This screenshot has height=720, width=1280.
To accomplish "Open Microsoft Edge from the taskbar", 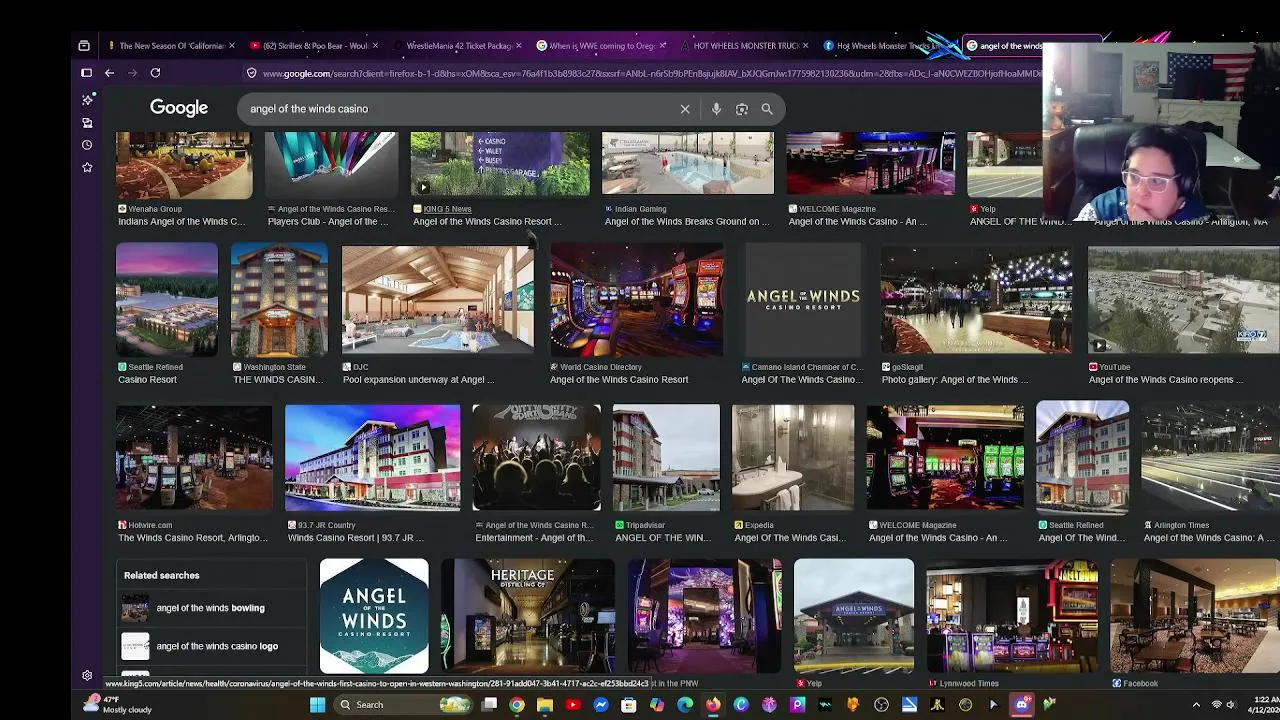I will point(685,705).
